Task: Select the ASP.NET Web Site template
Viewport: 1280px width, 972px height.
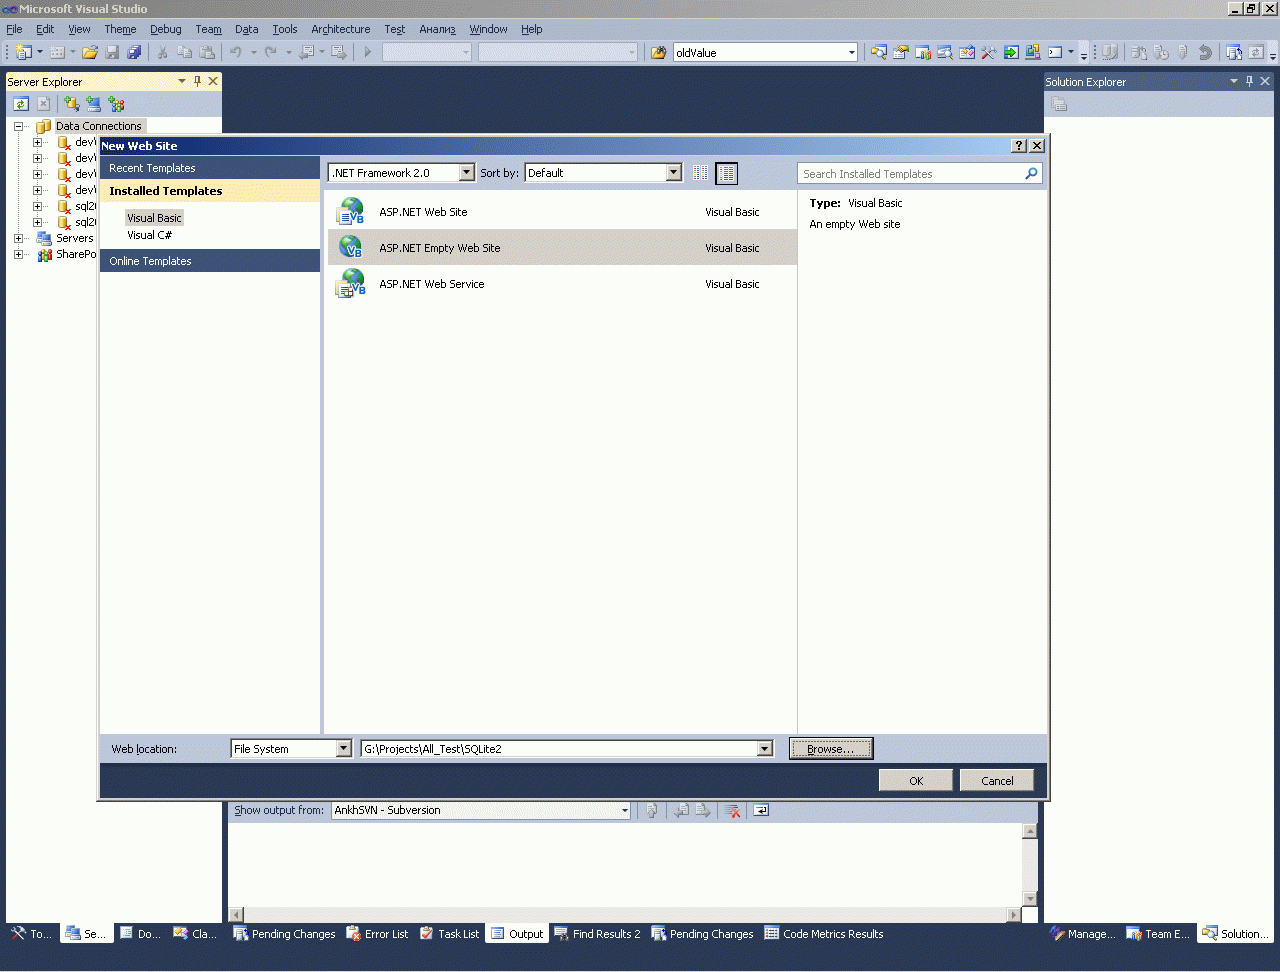Action: pos(562,212)
